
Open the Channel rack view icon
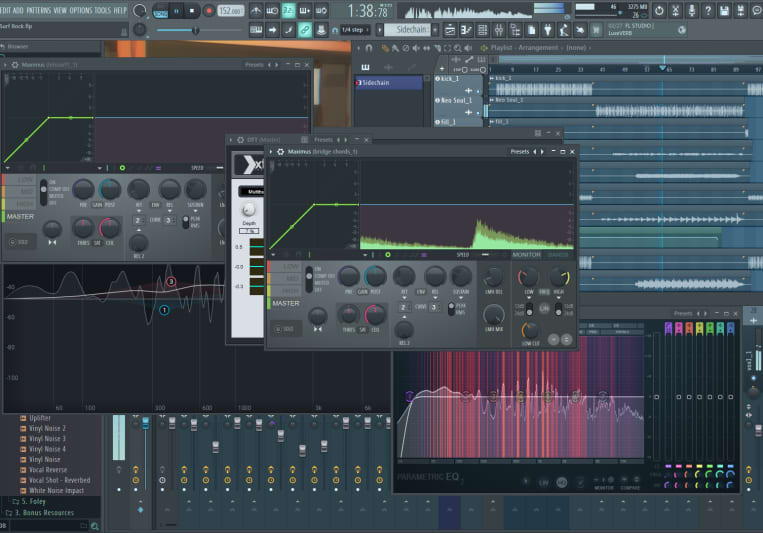tap(483, 30)
